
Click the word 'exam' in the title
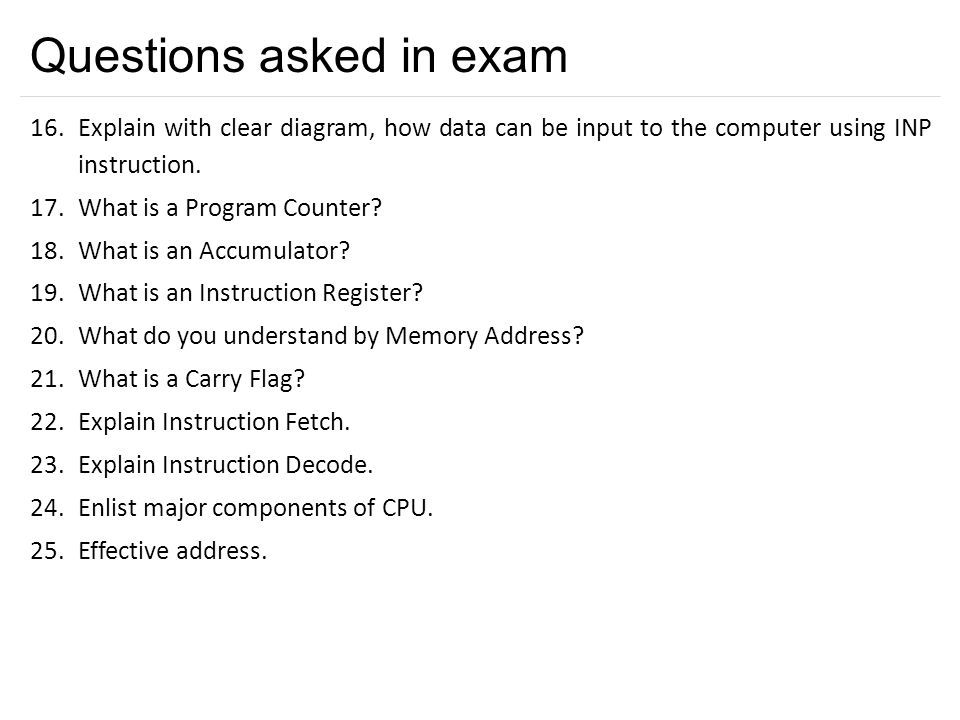pyautogui.click(x=509, y=57)
